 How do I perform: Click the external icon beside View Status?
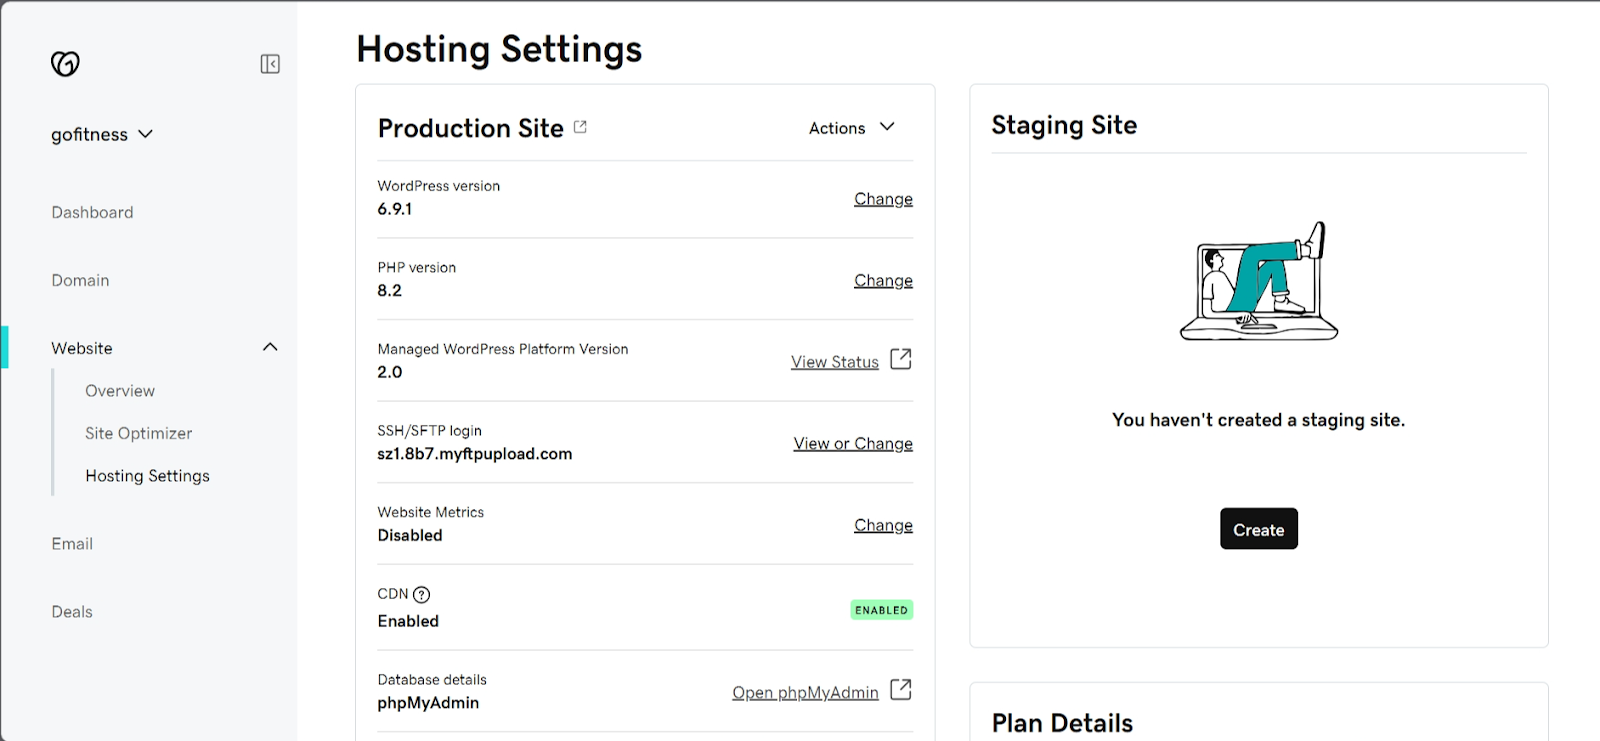click(x=901, y=359)
